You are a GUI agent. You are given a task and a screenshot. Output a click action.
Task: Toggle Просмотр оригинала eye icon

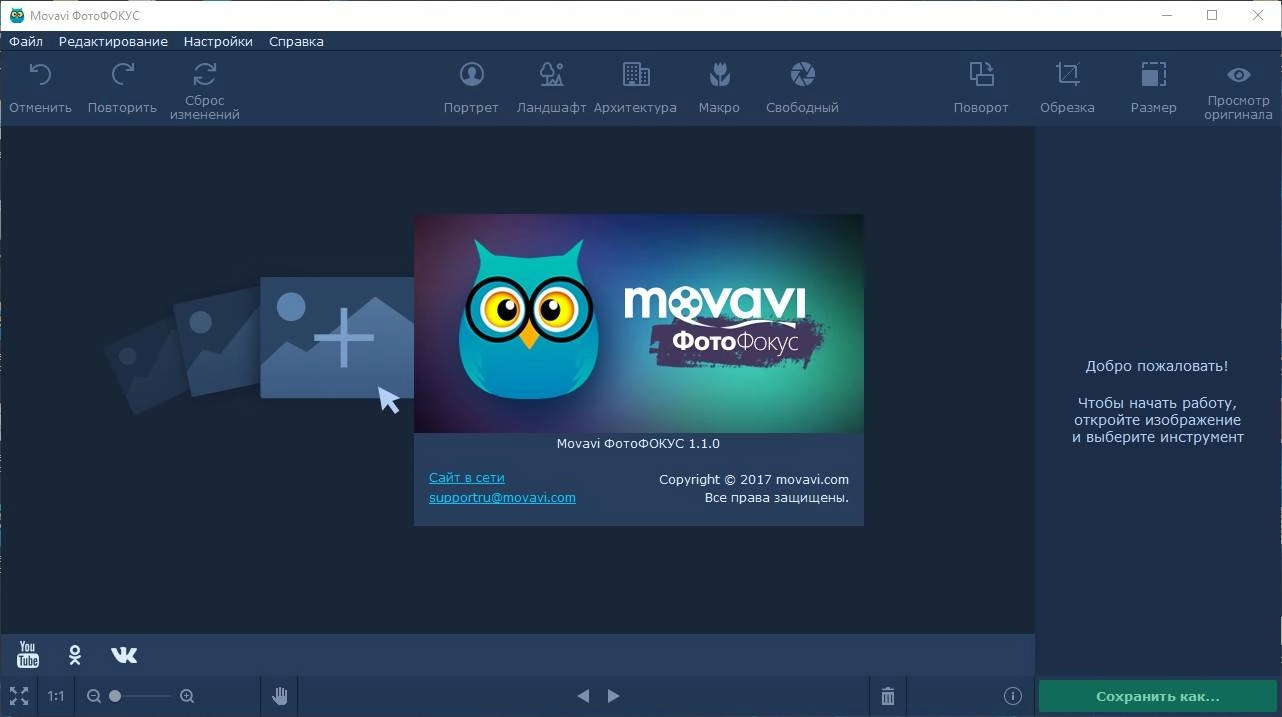pos(1238,75)
